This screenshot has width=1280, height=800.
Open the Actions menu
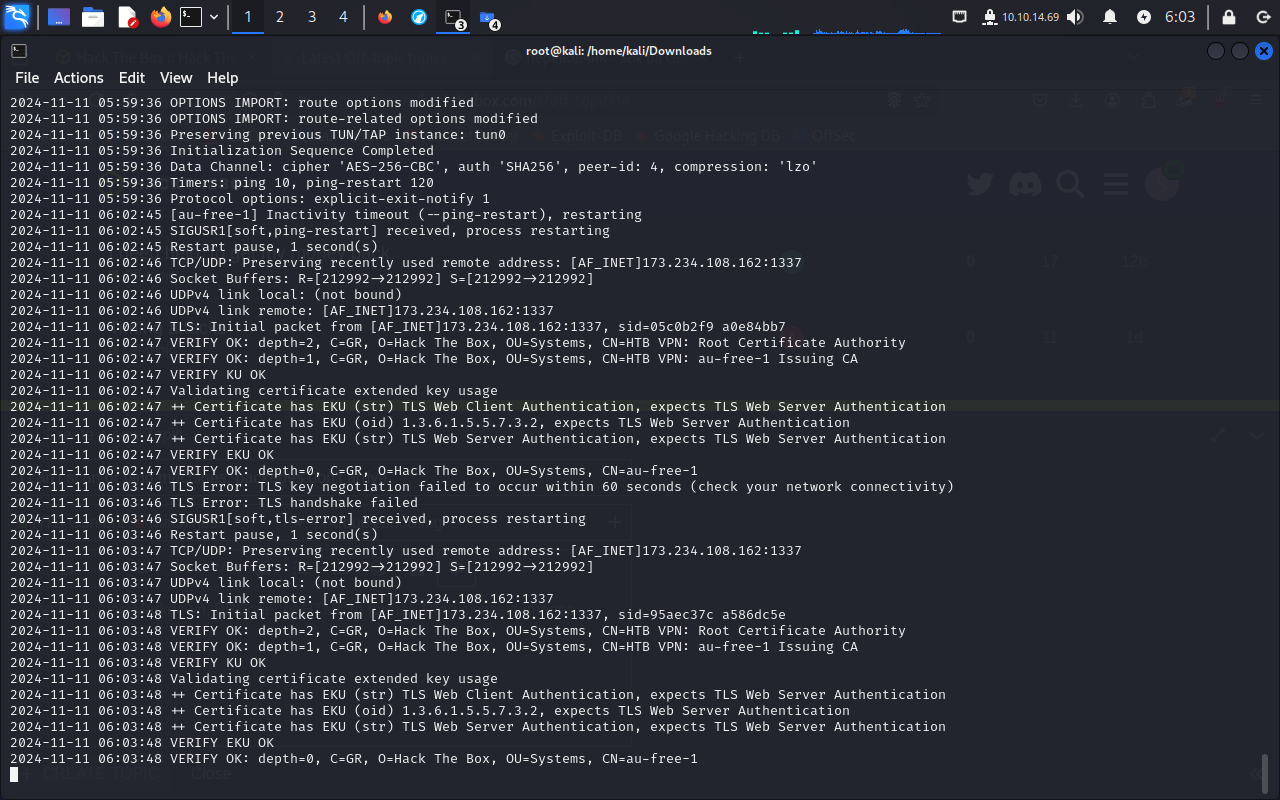(78, 78)
